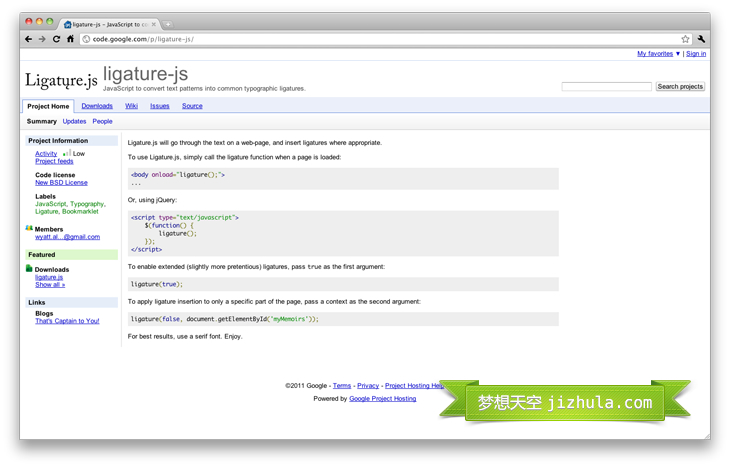Open Project Hosting Help footer link
Screen dimensions: 730x467
[x=414, y=386]
